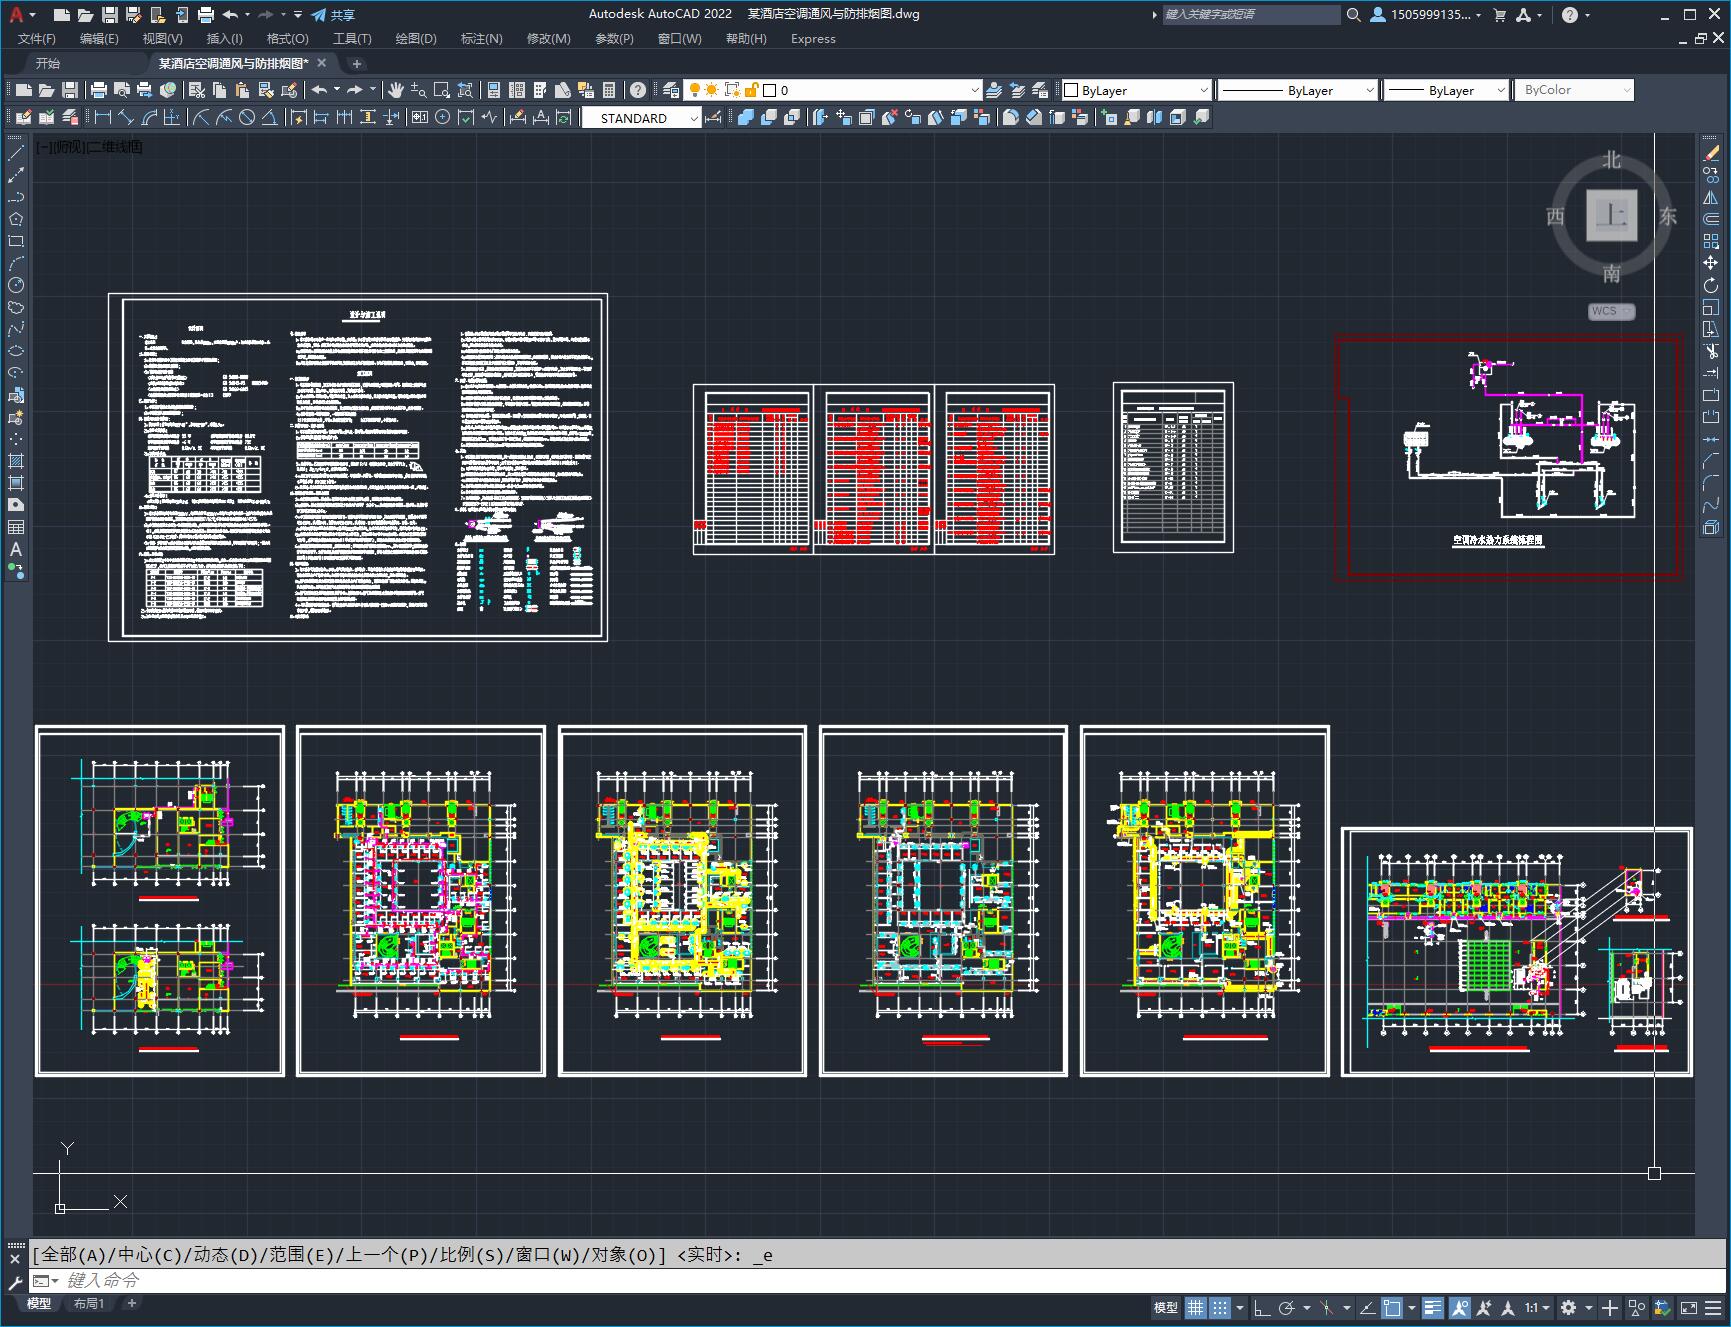Select the Spline draw tool
1731x1327 pixels.
[x=16, y=329]
